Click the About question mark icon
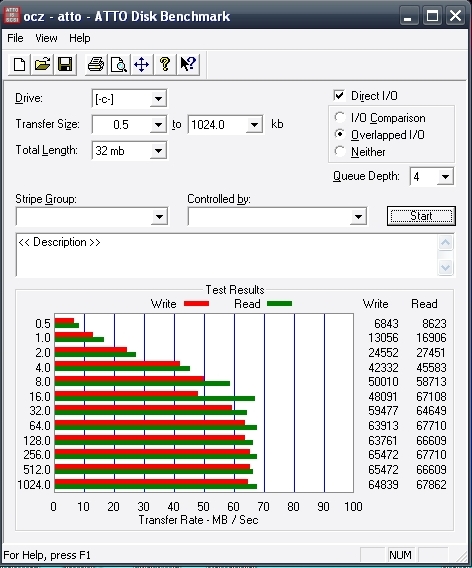The height and width of the screenshot is (568, 472). (165, 65)
